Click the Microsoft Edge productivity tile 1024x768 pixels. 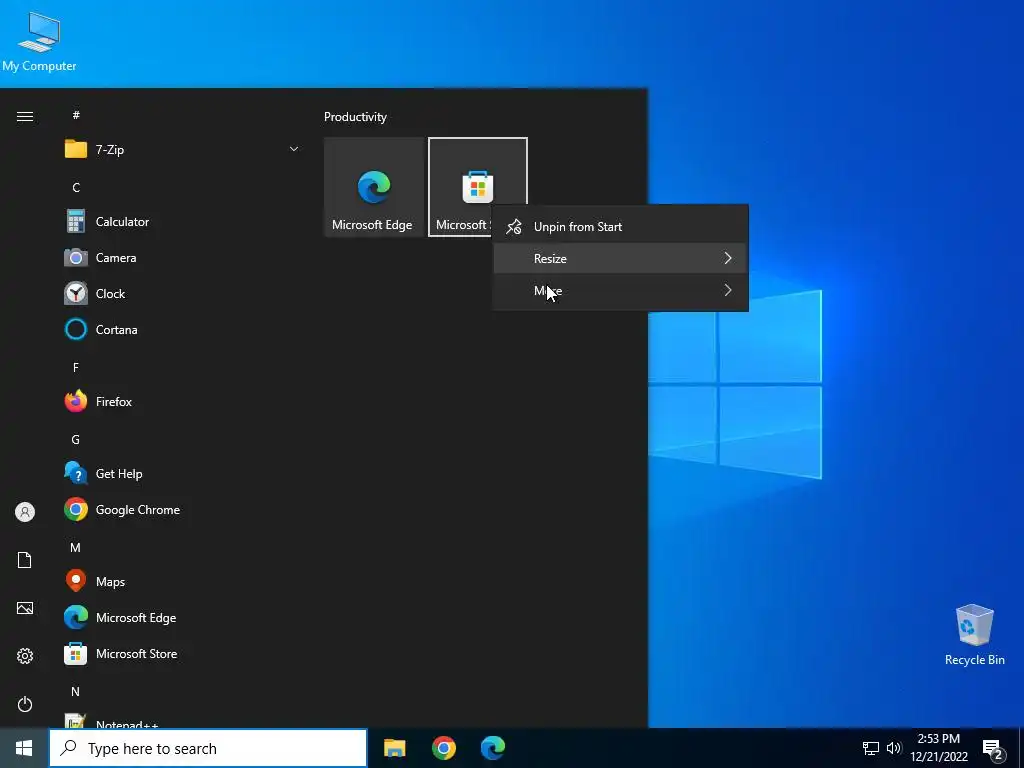[374, 187]
